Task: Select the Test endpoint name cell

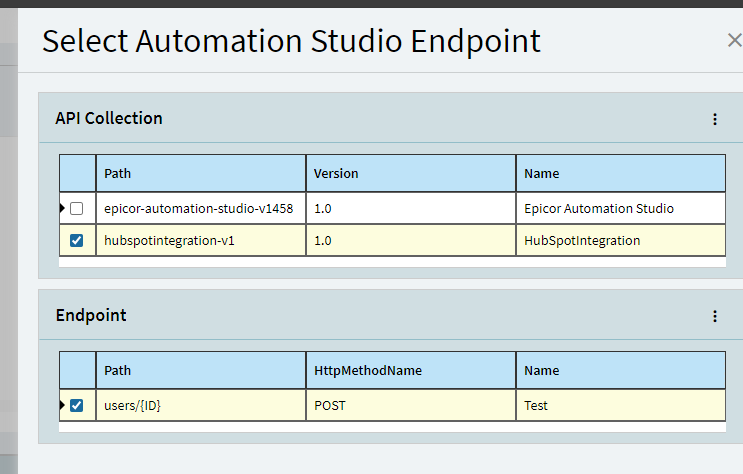Action: coord(621,406)
